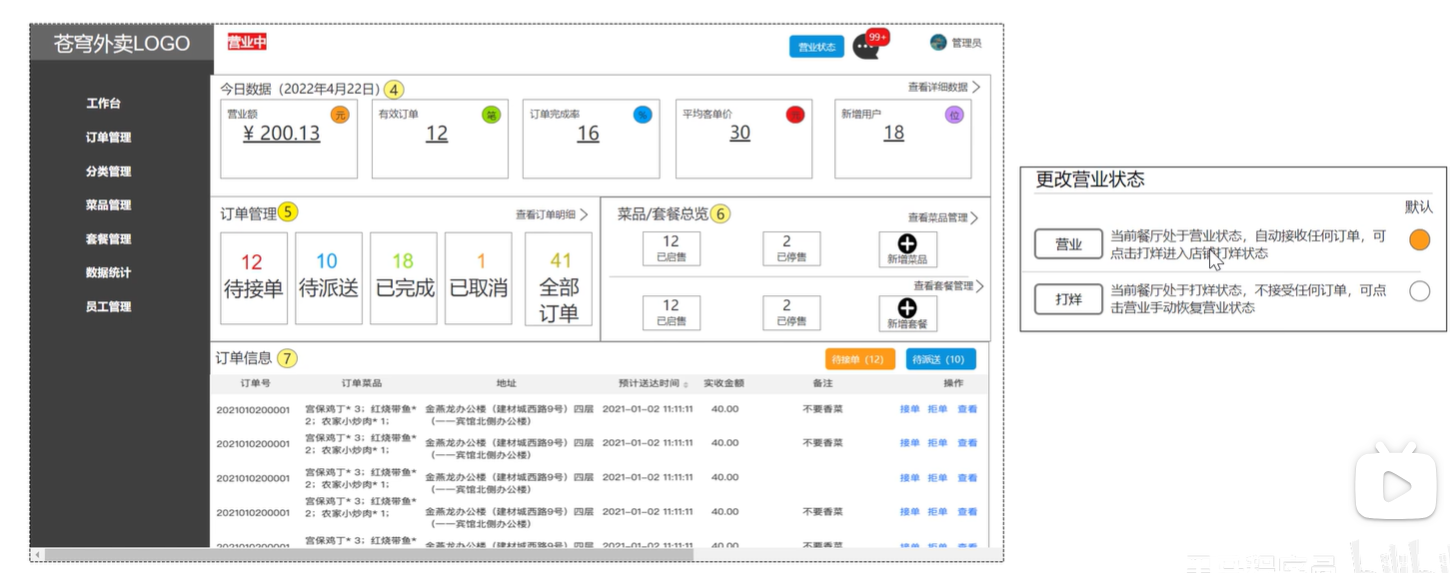1450x573 pixels.
Task: Click the orange 元 badge on 营业额
Action: pos(340,115)
